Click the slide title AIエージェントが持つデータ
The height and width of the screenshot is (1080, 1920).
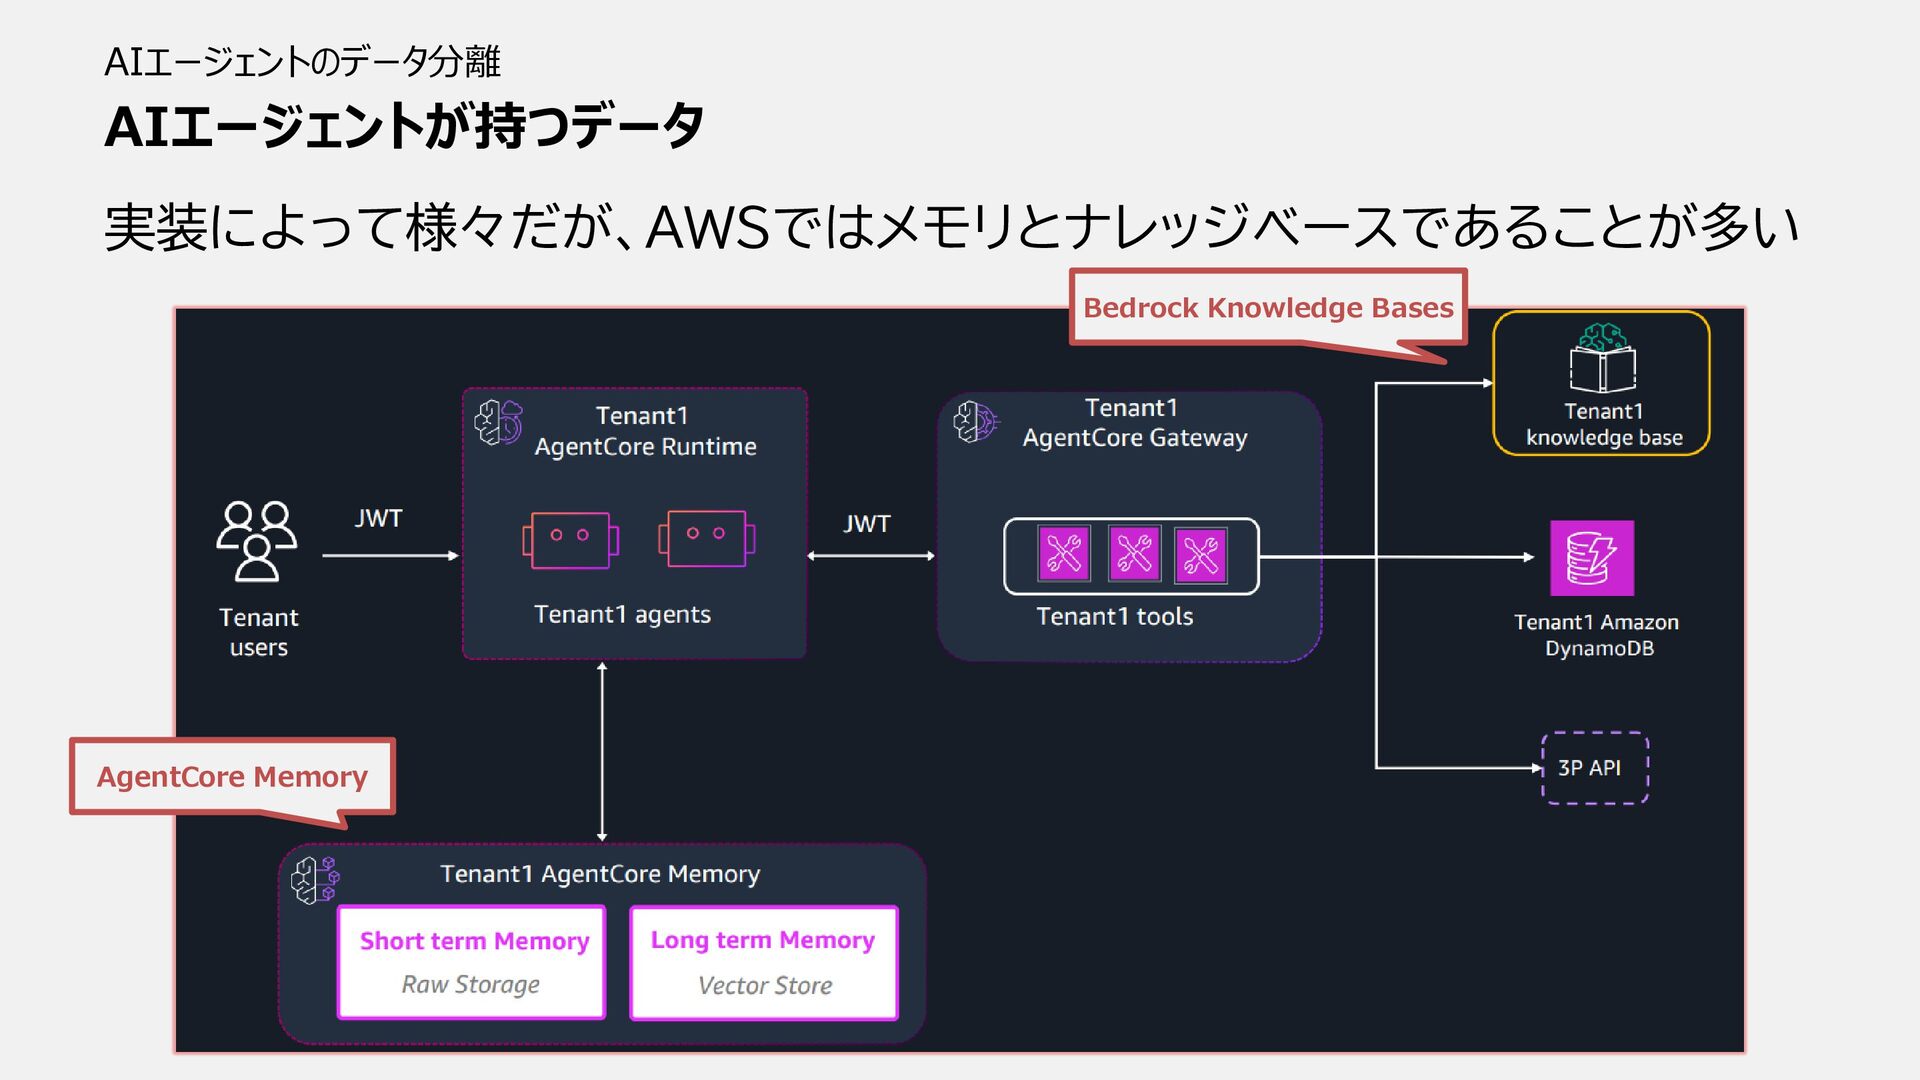[404, 127]
